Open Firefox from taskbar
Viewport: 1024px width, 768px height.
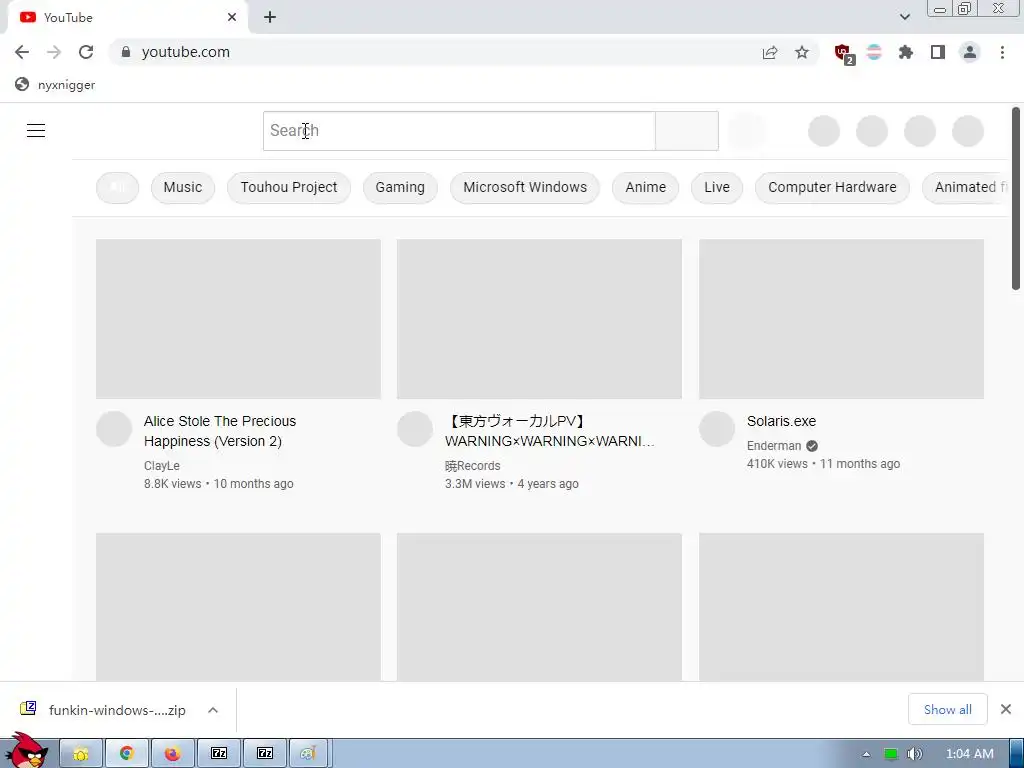click(172, 754)
